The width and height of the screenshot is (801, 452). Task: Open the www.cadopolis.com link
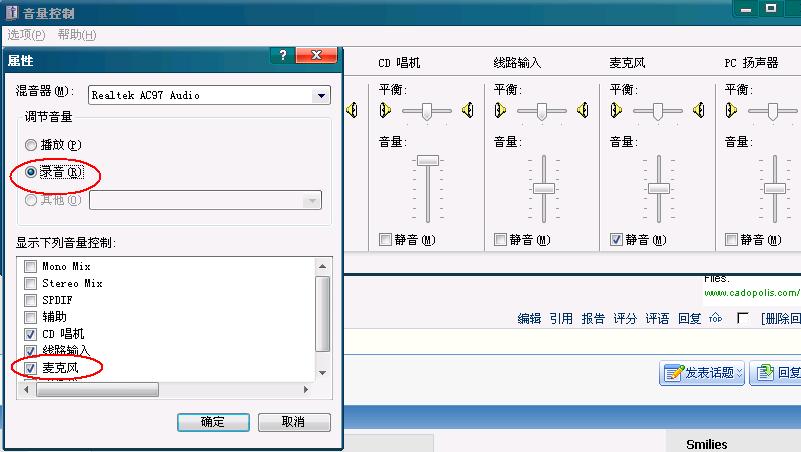coord(752,293)
